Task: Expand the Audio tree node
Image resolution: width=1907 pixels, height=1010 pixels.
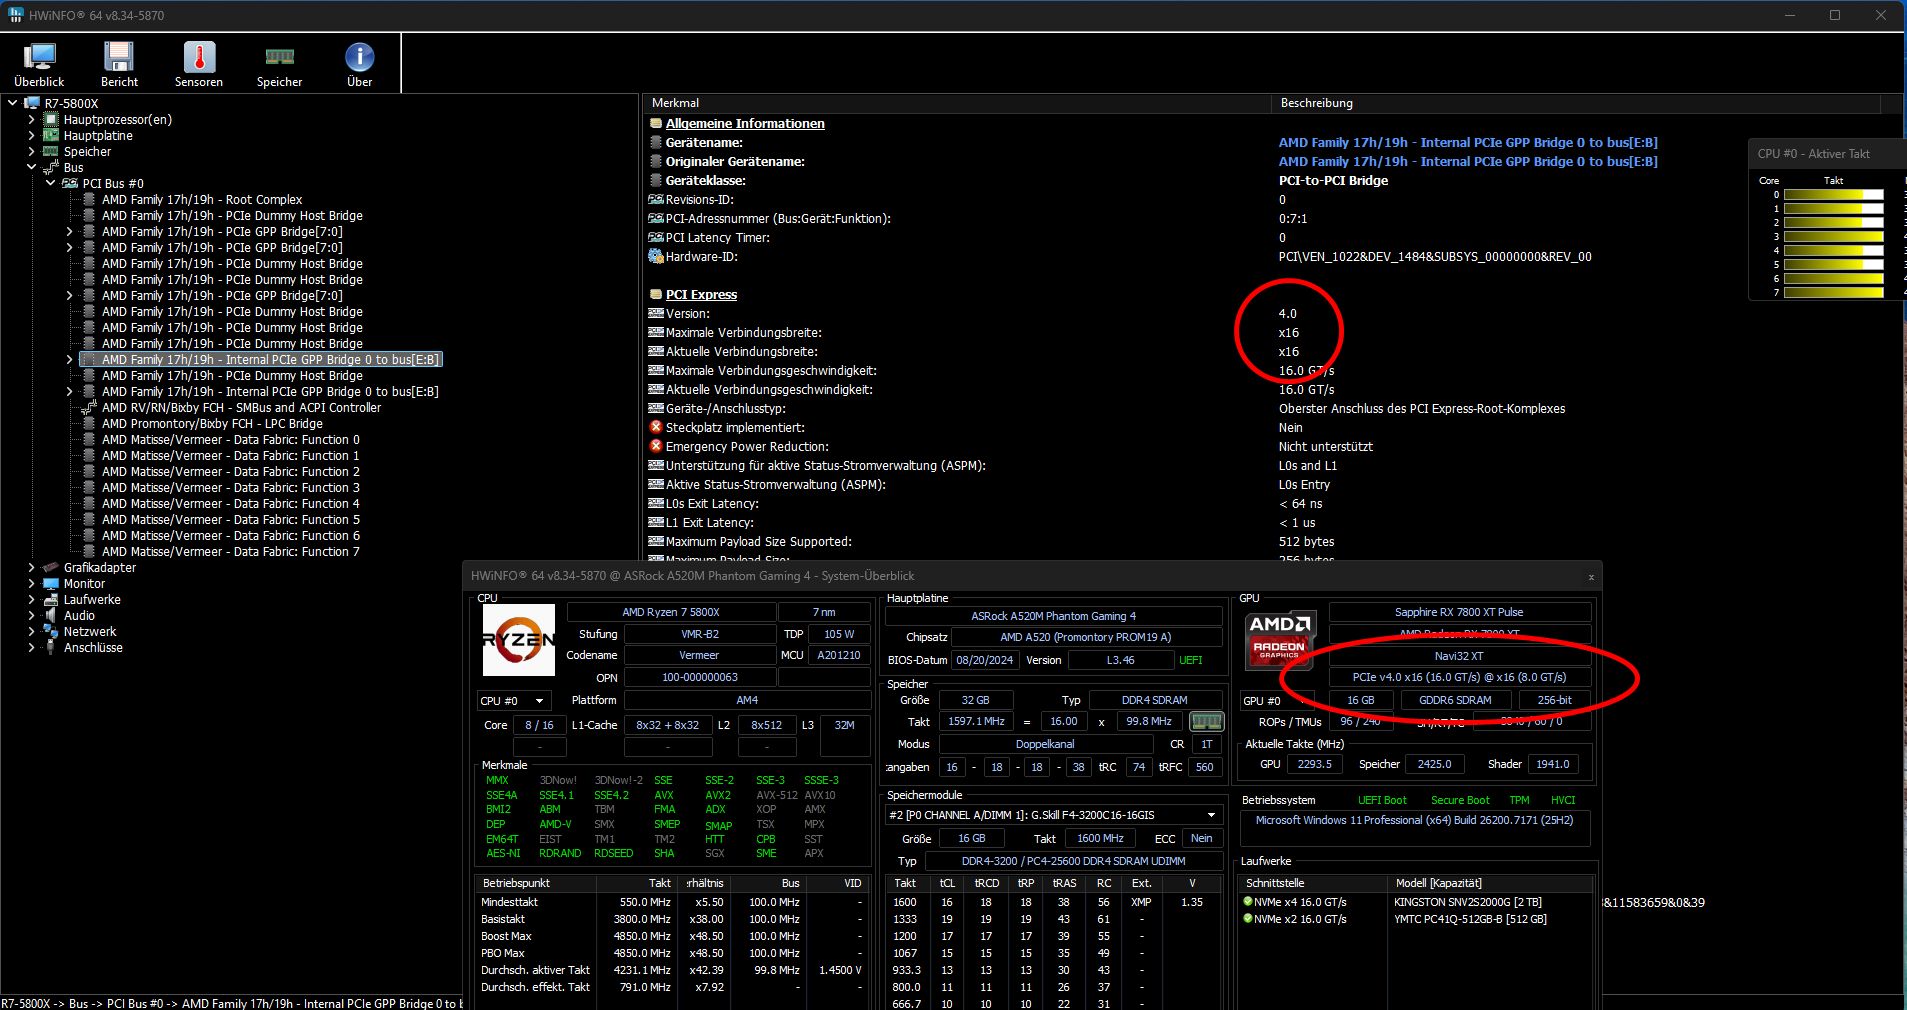Action: click(31, 615)
